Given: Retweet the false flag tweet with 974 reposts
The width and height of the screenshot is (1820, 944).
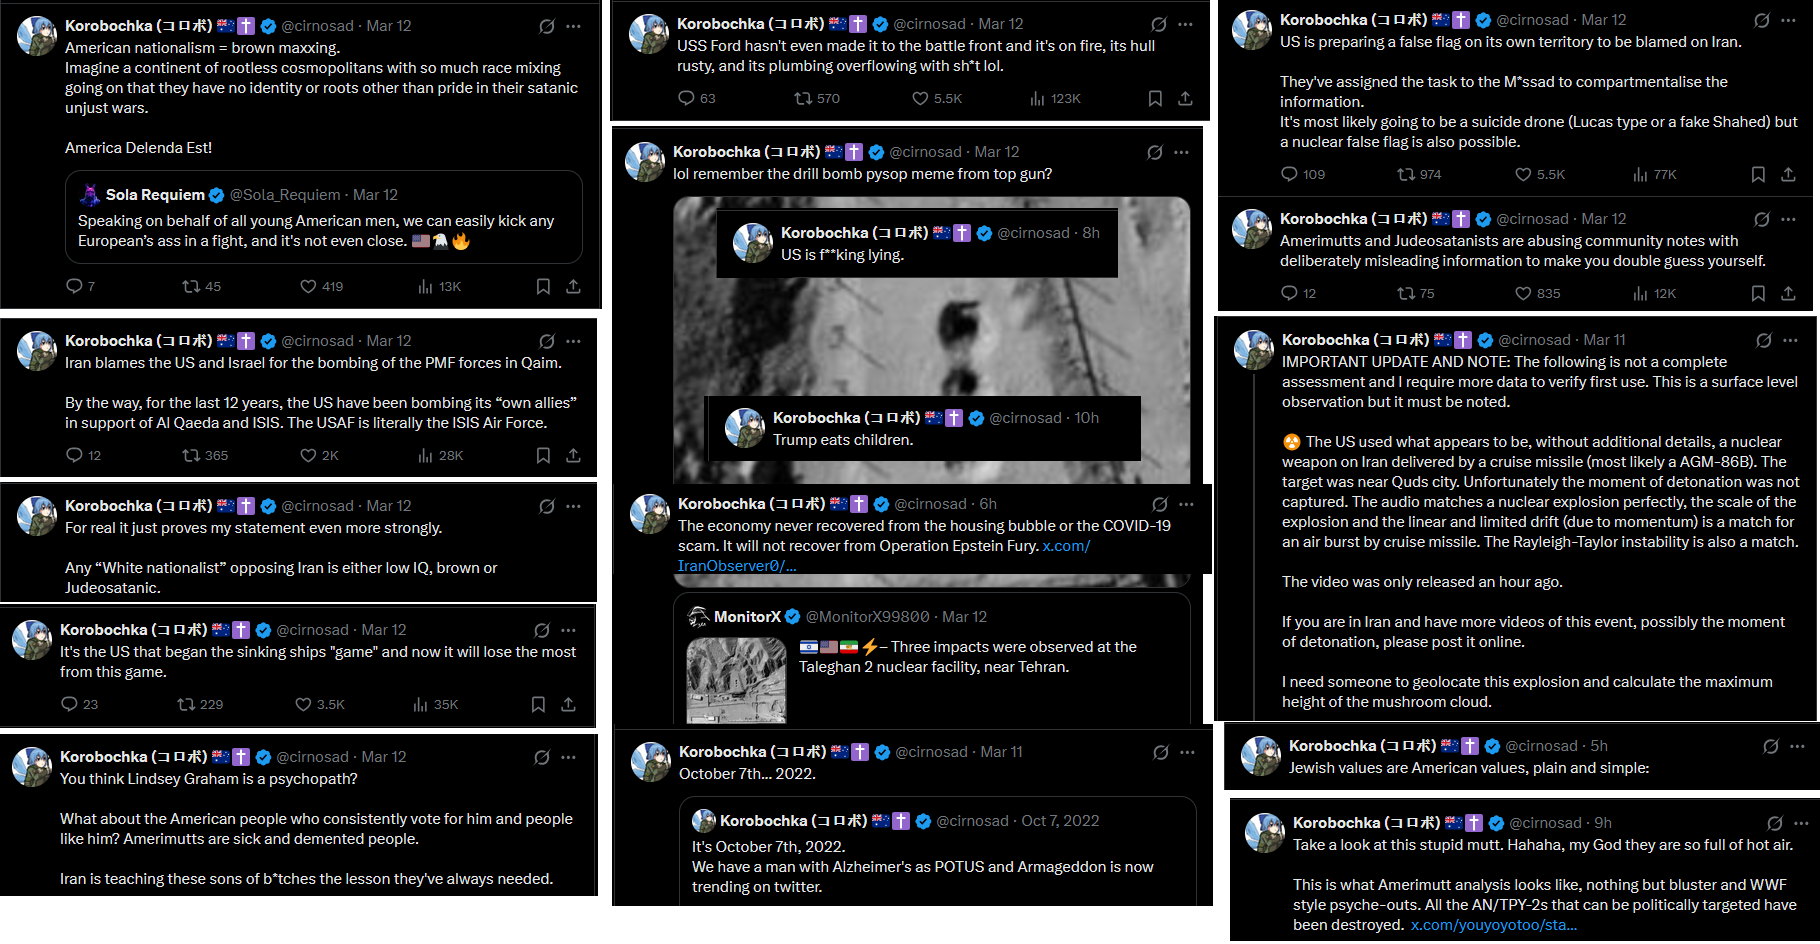Looking at the screenshot, I should pos(1419,174).
